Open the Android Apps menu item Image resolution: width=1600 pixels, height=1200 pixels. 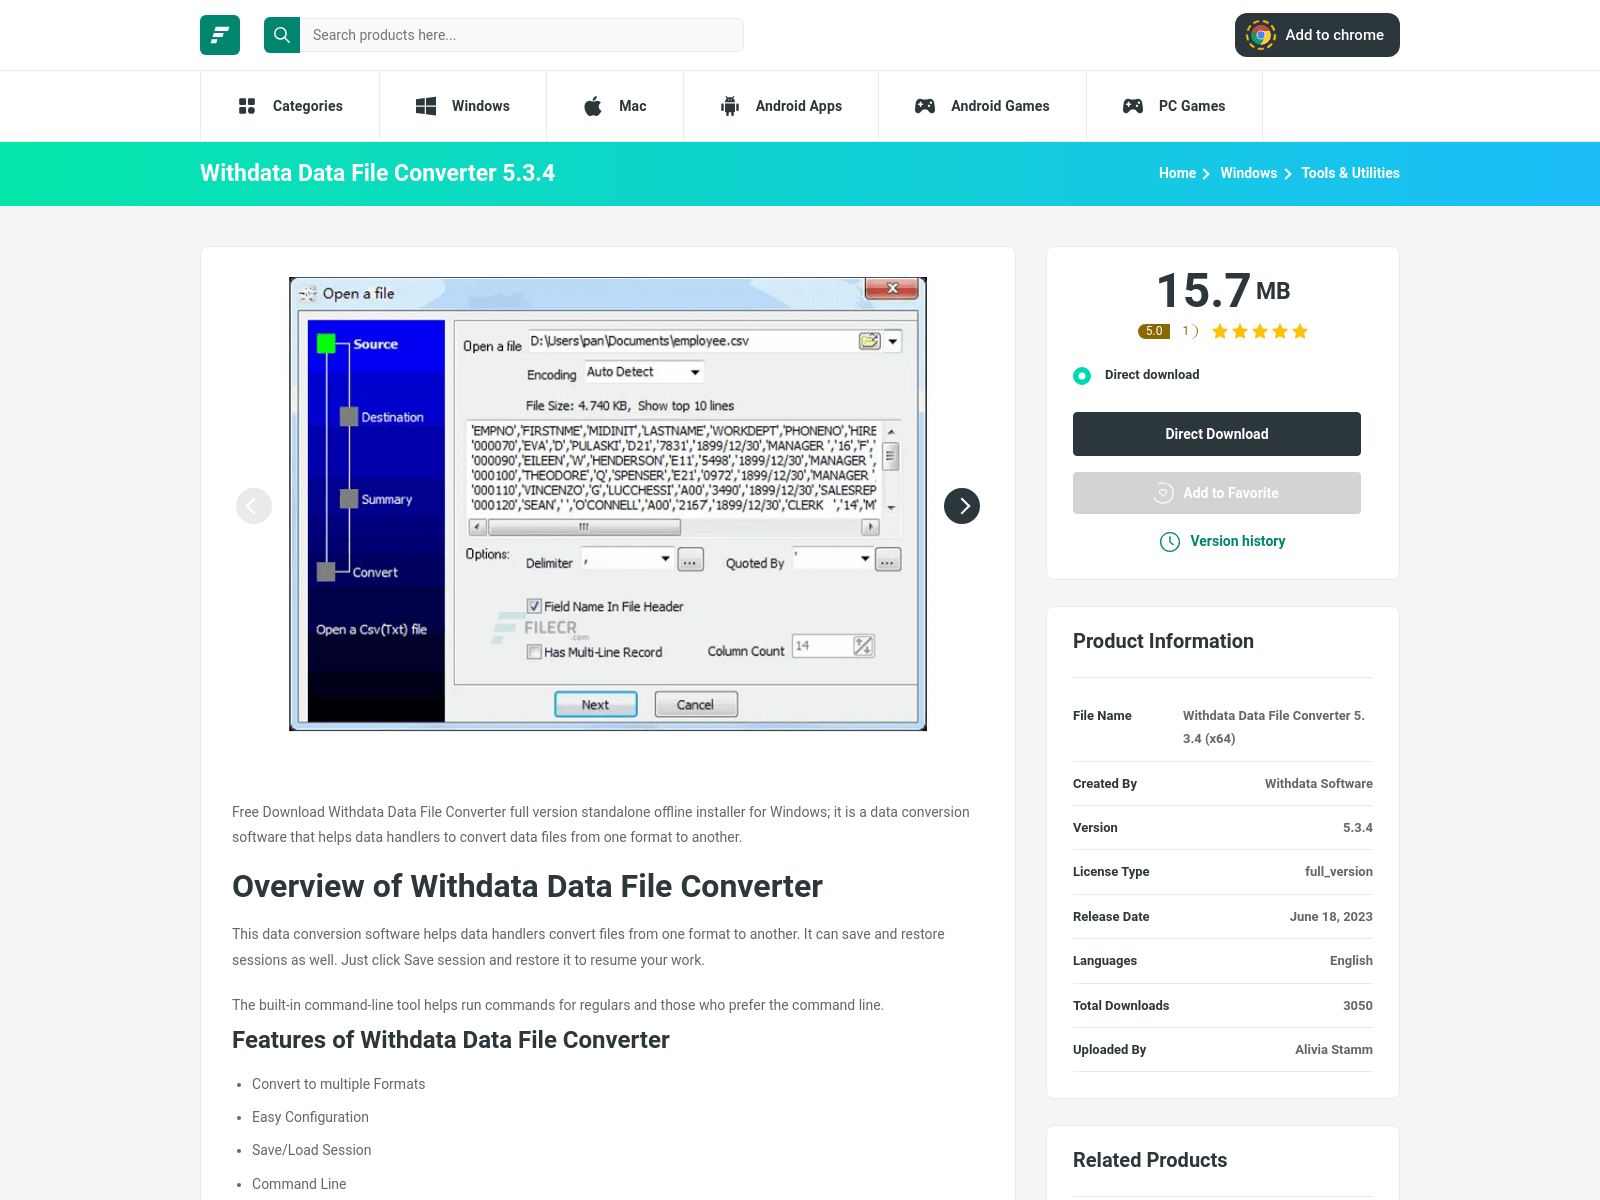781,106
